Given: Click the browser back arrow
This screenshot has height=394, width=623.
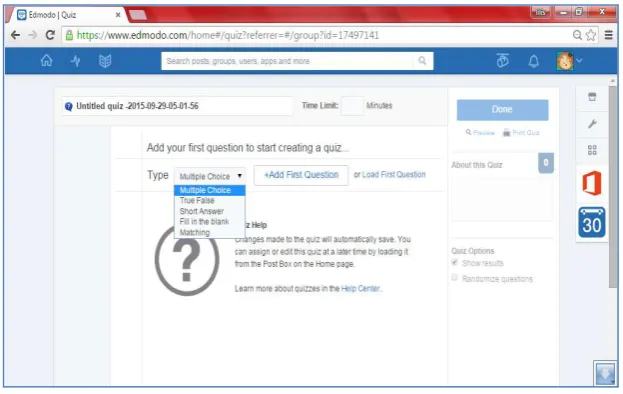Looking at the screenshot, I should (15, 35).
